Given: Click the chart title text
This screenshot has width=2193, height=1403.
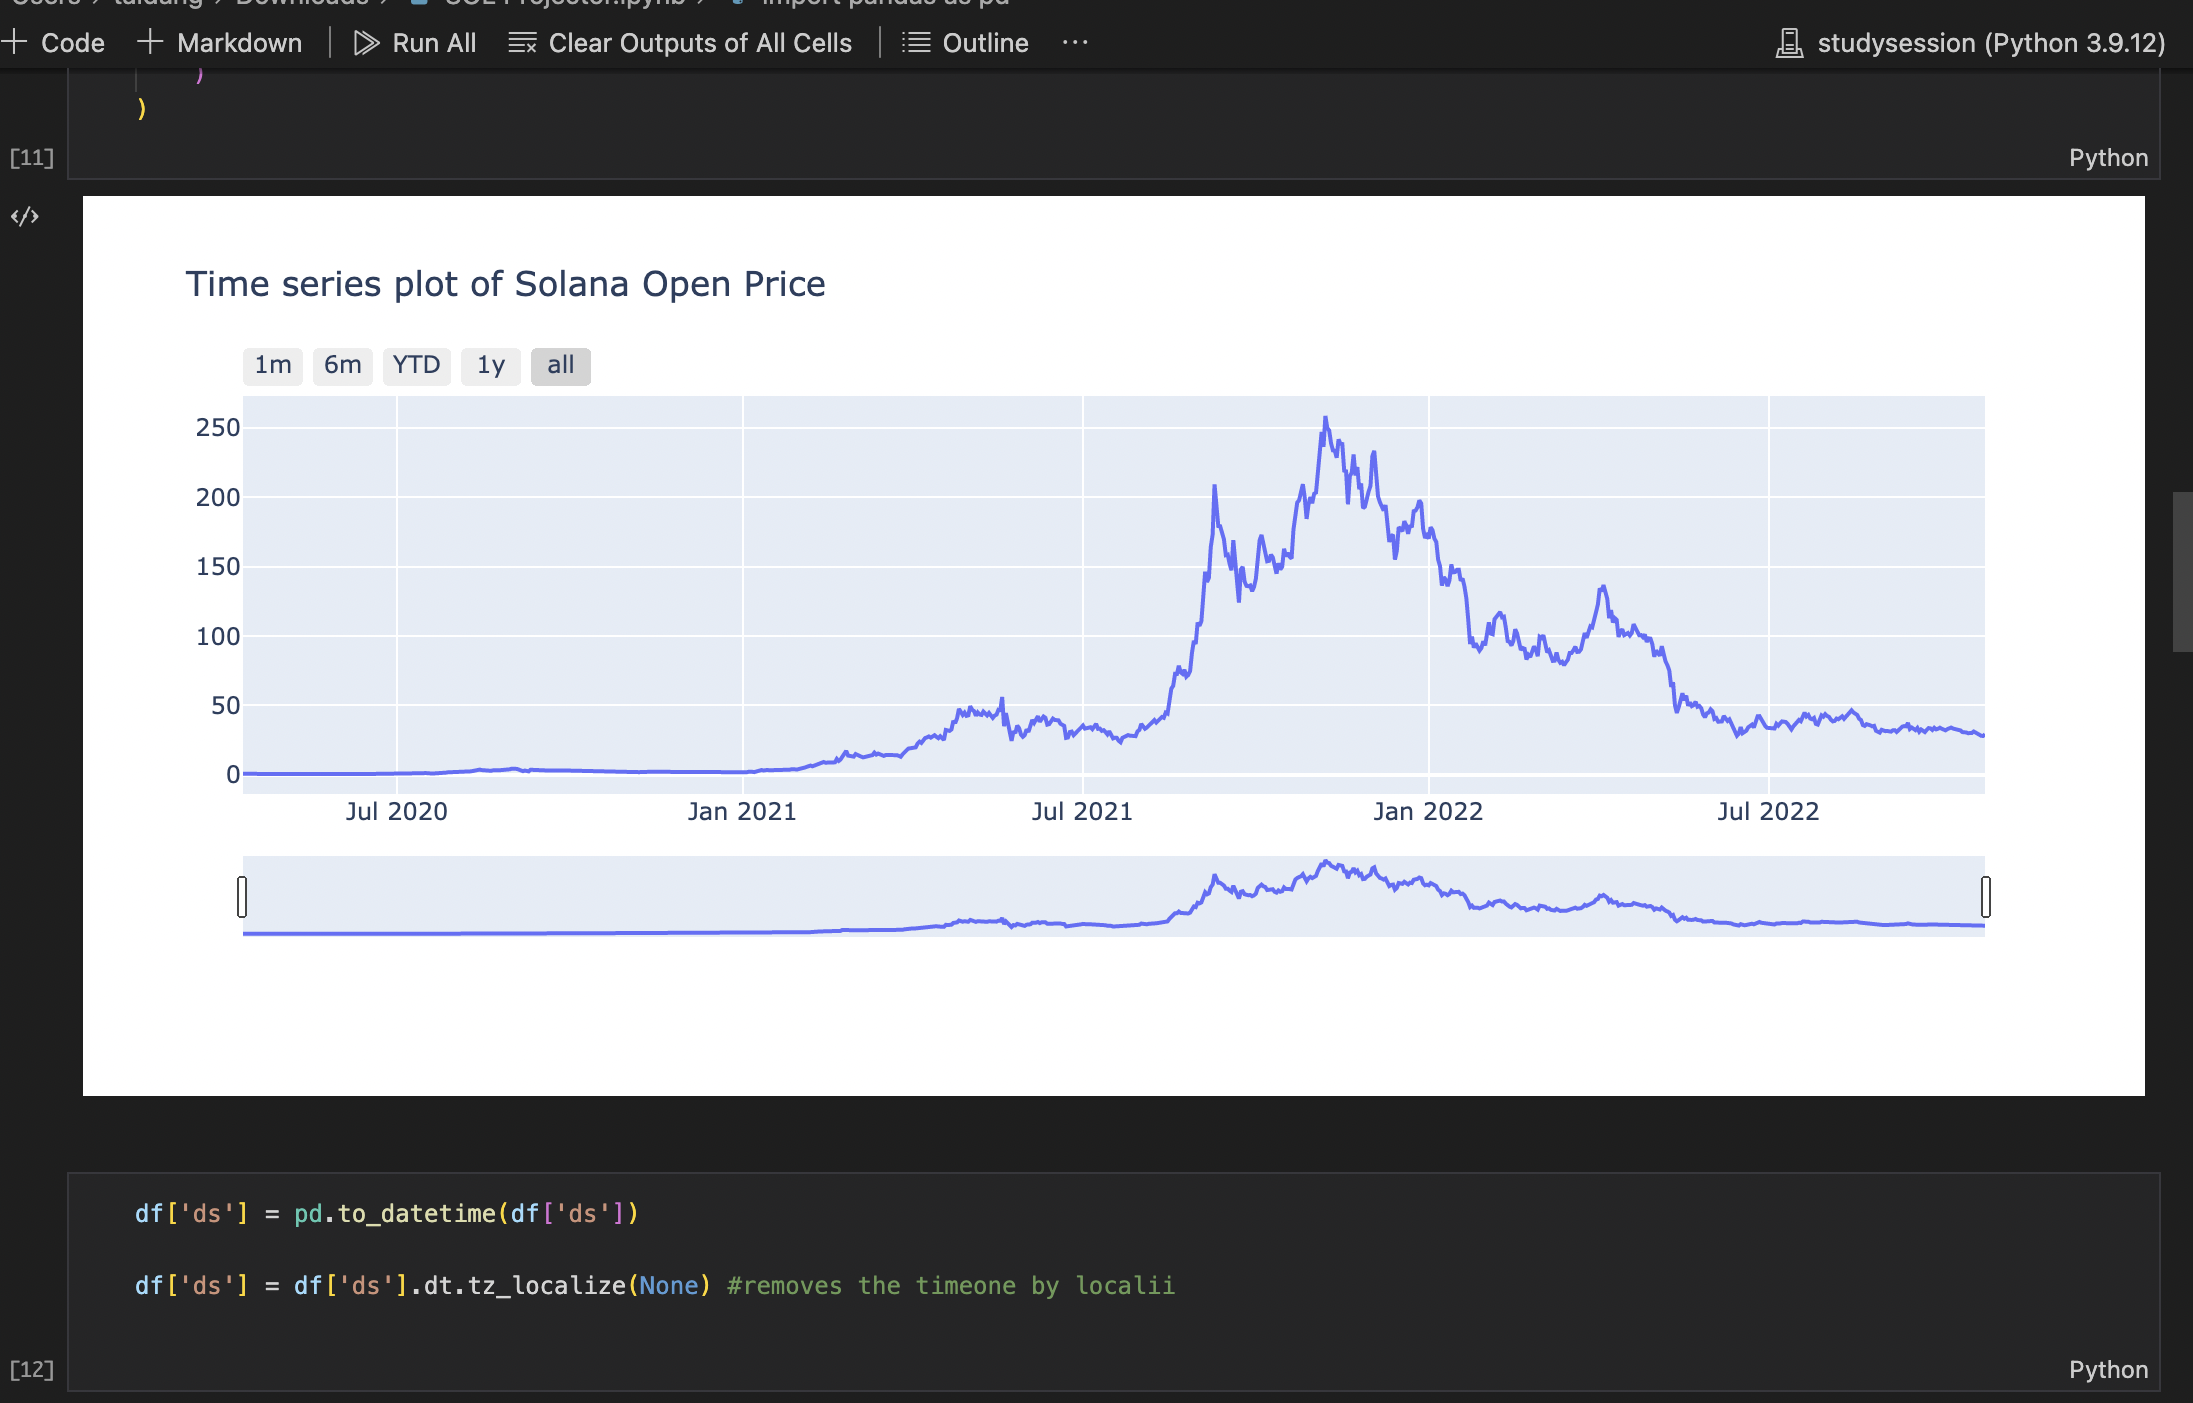Looking at the screenshot, I should pos(506,284).
